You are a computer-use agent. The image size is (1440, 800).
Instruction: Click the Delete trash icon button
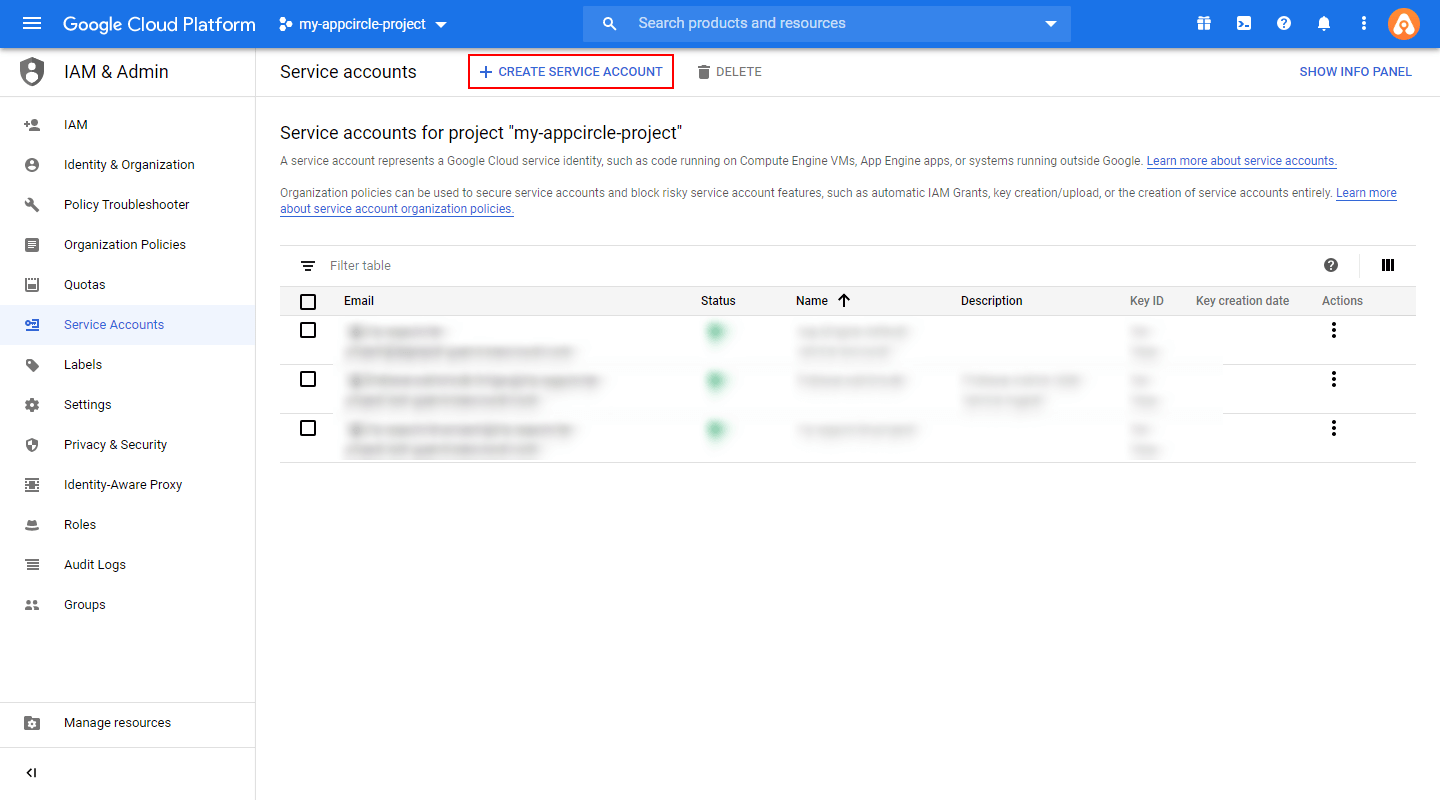(729, 72)
